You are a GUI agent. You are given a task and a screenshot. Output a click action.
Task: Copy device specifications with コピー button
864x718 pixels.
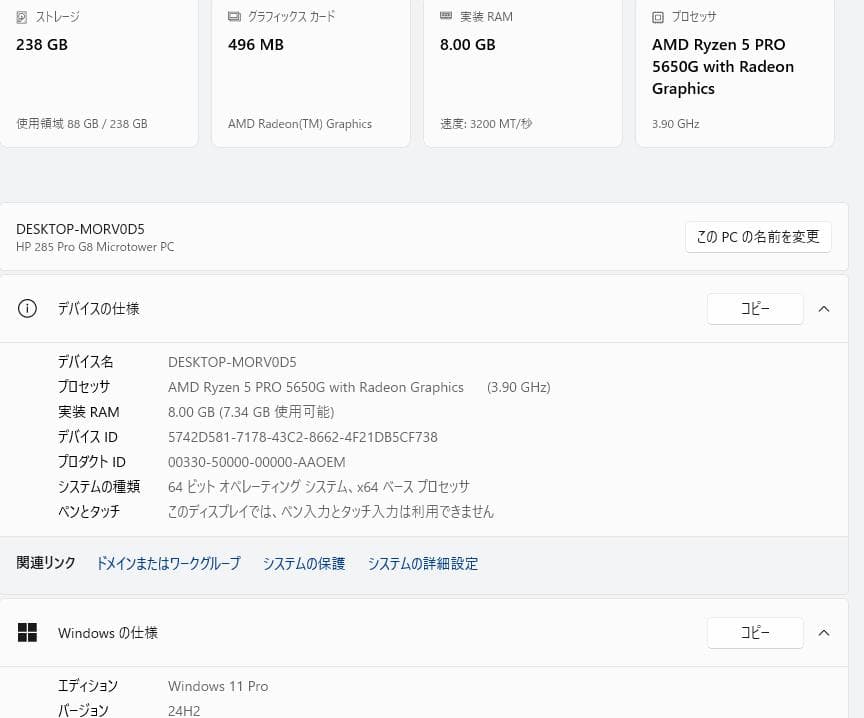(755, 308)
